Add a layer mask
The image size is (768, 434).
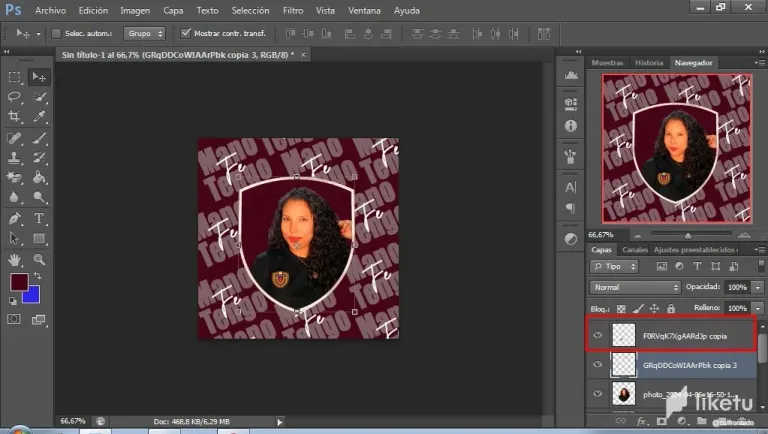[662, 421]
